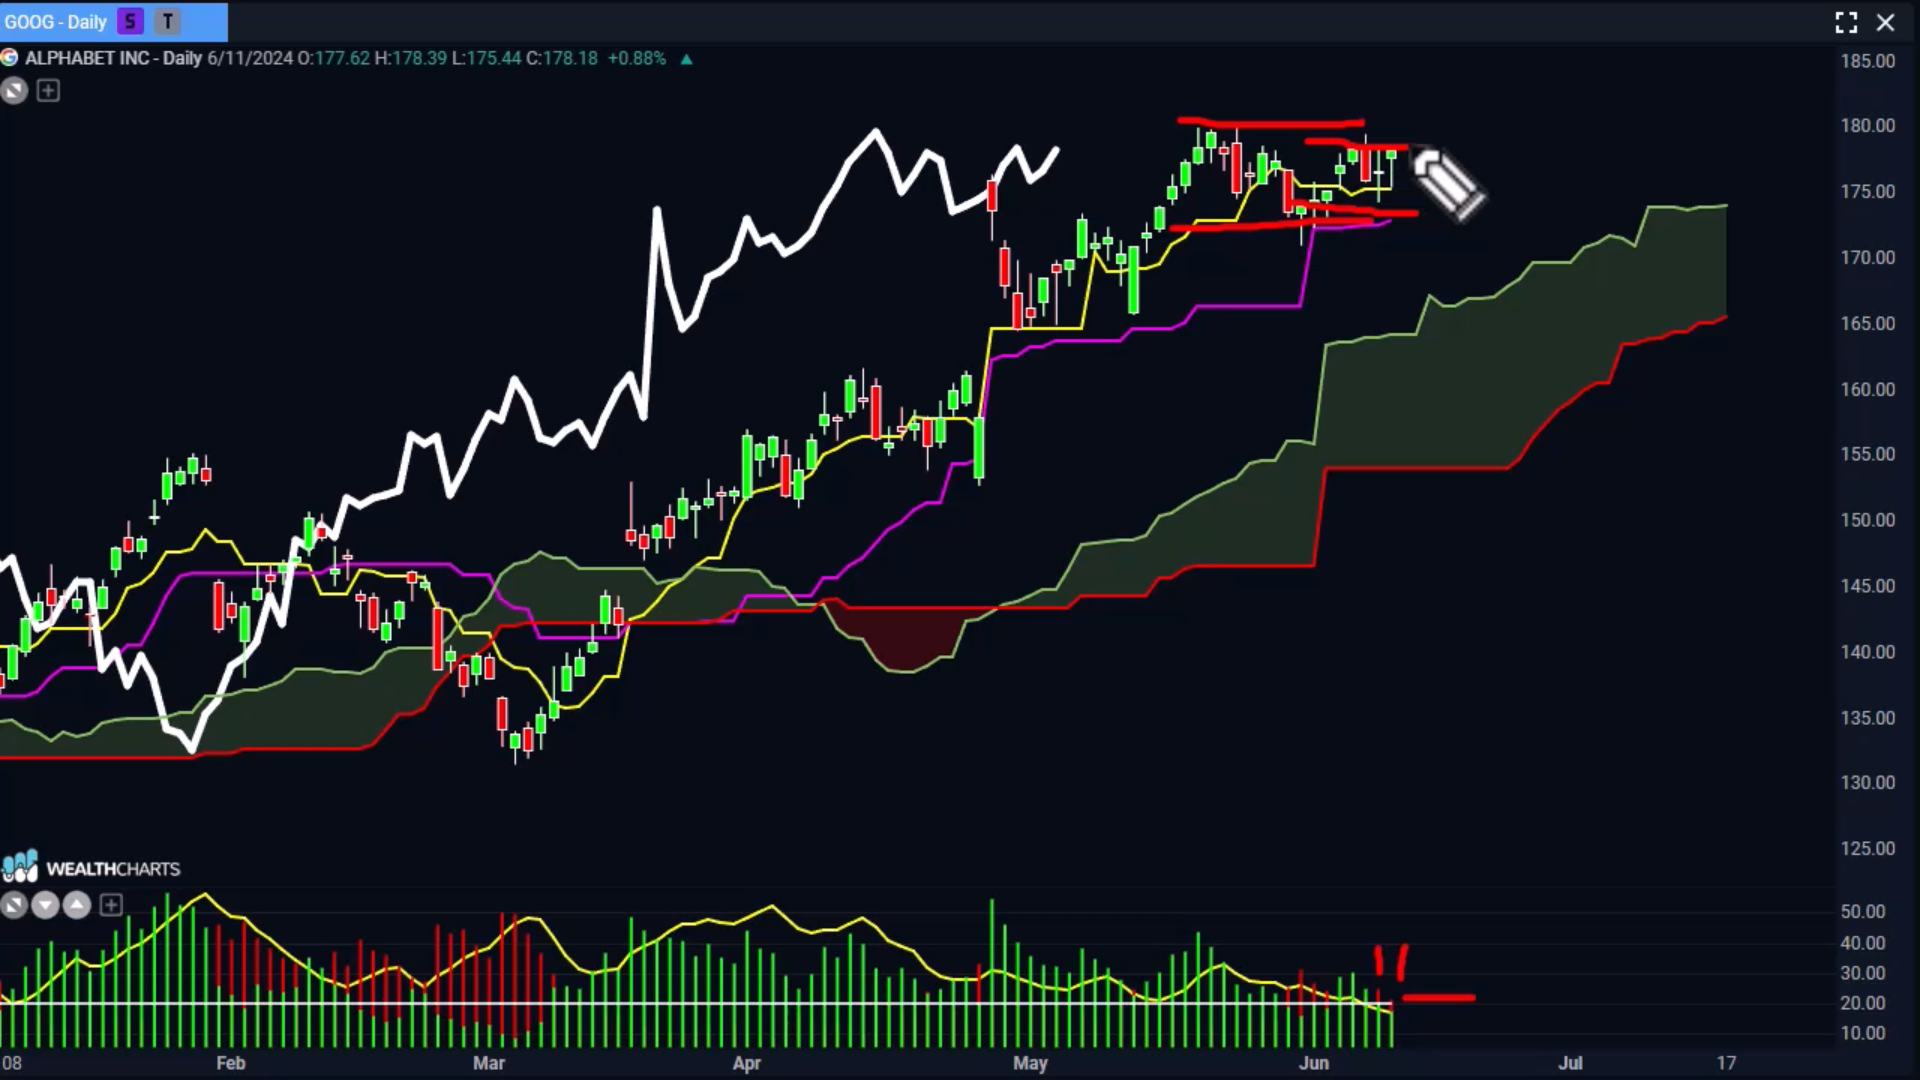Maximize the lower indicator pane
Screen dimensions: 1920x1080
point(14,905)
